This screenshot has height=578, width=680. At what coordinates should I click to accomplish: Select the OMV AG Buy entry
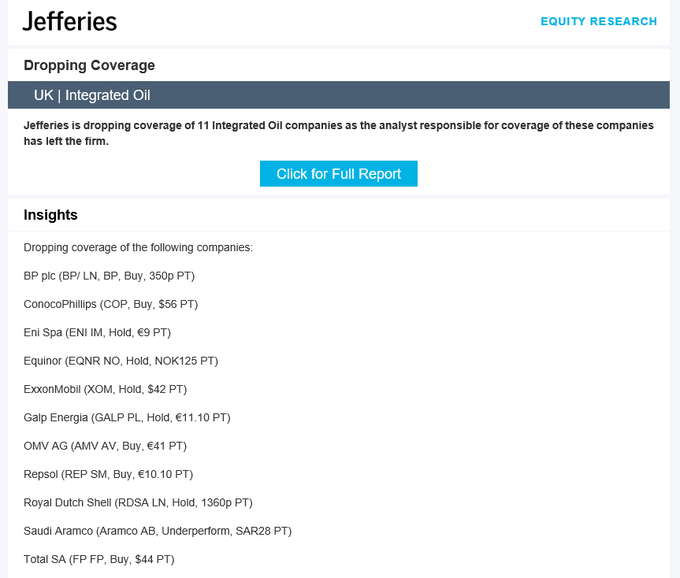(x=105, y=446)
